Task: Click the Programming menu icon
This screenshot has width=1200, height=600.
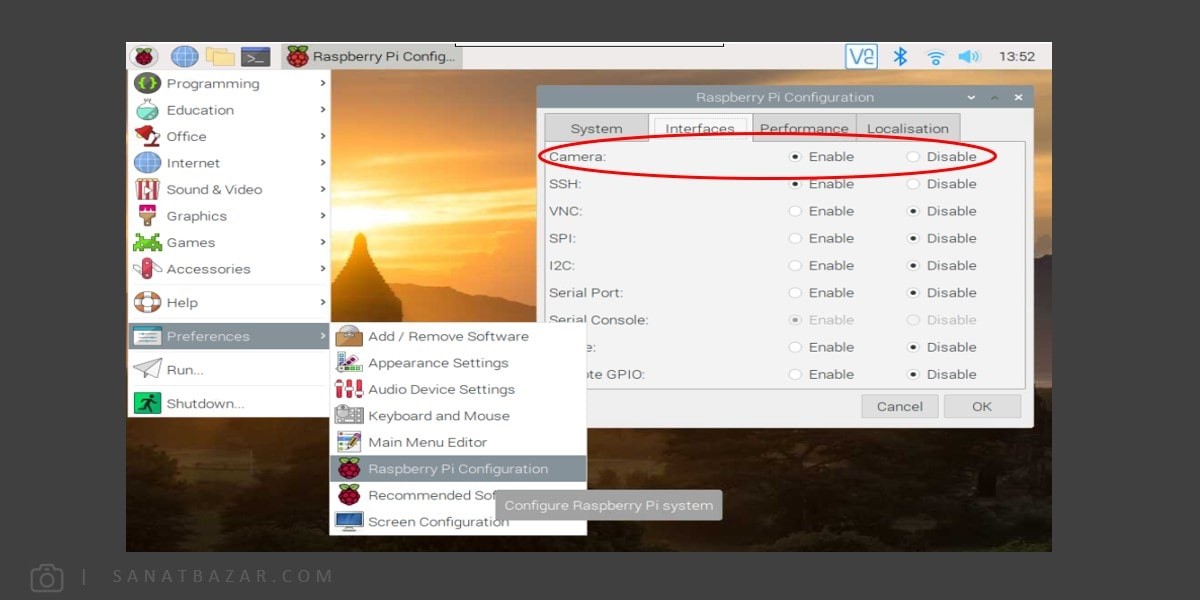Action: [147, 84]
